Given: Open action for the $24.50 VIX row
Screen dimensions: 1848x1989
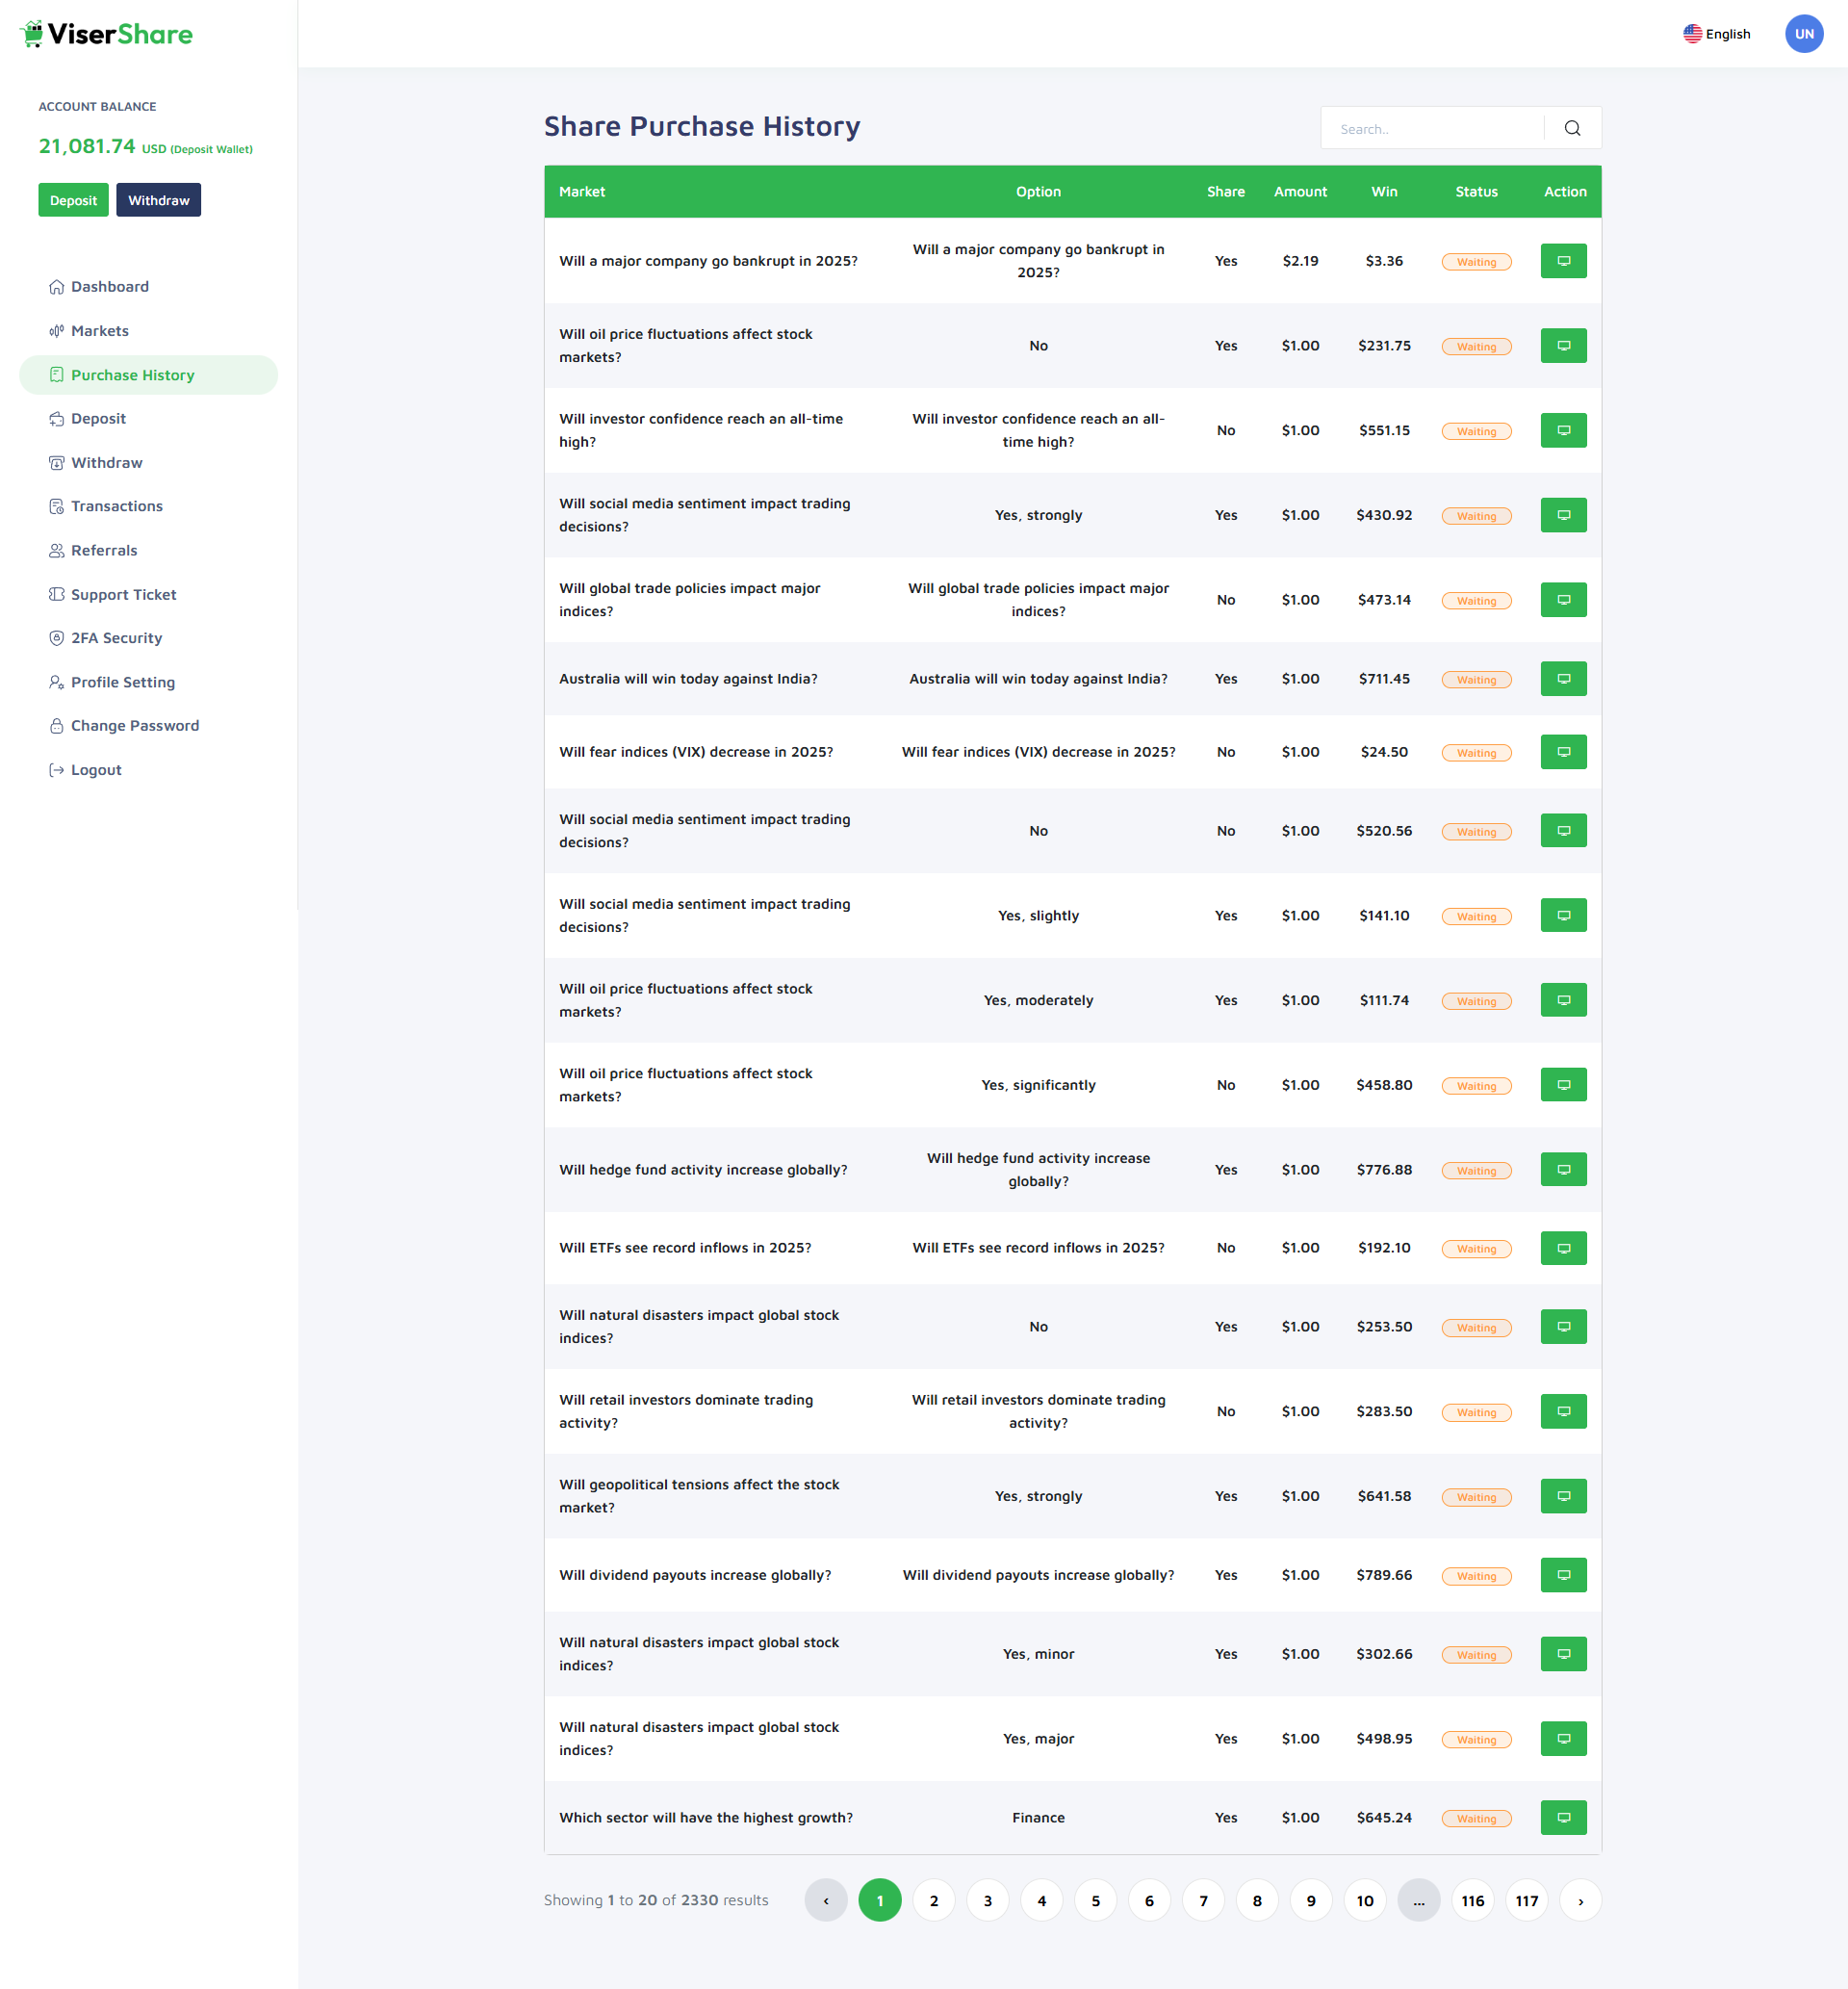Looking at the screenshot, I should tap(1563, 752).
